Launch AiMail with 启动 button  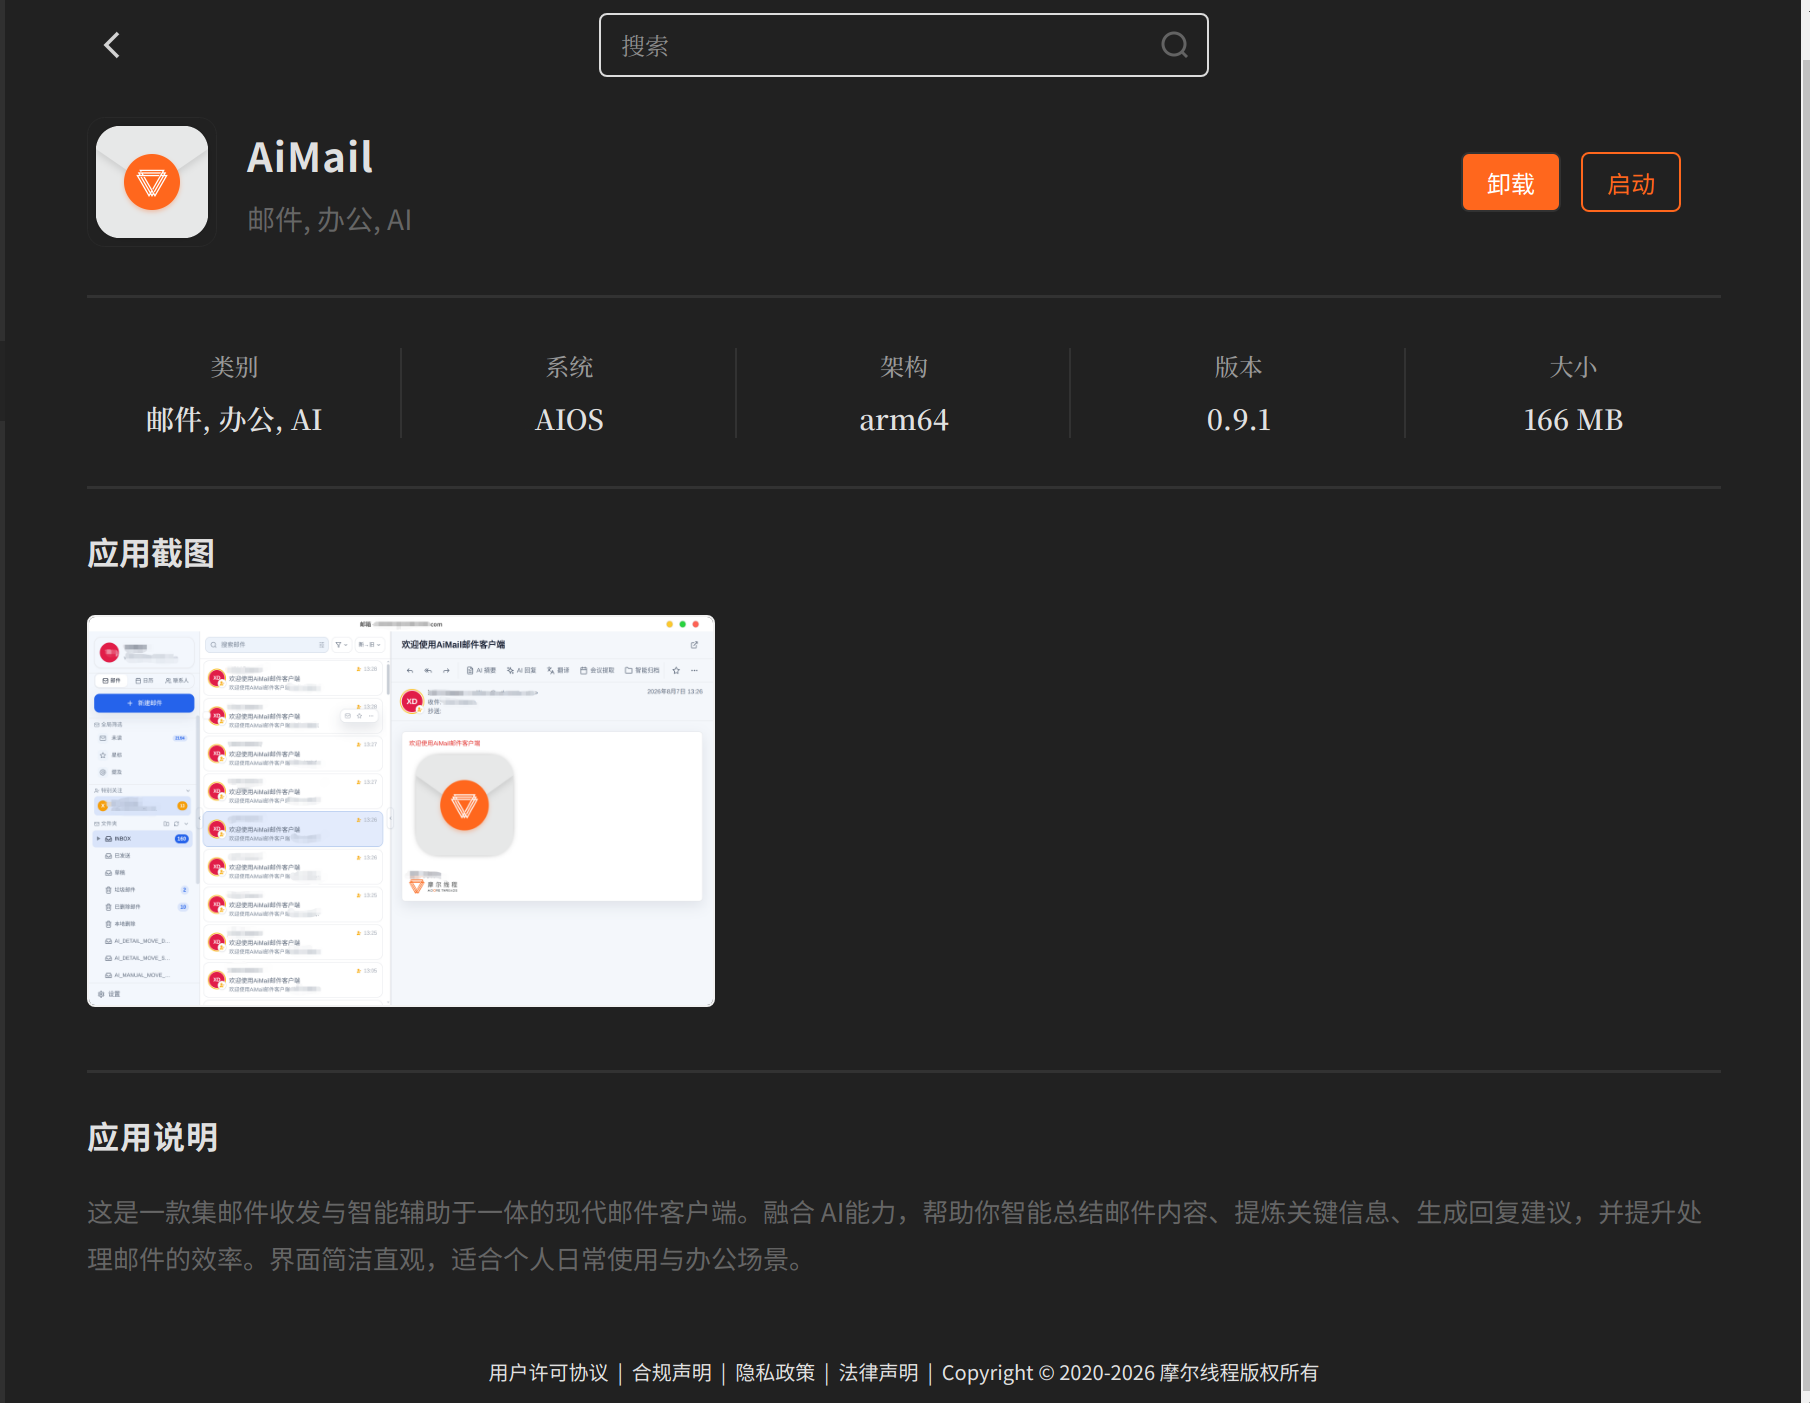coord(1630,182)
